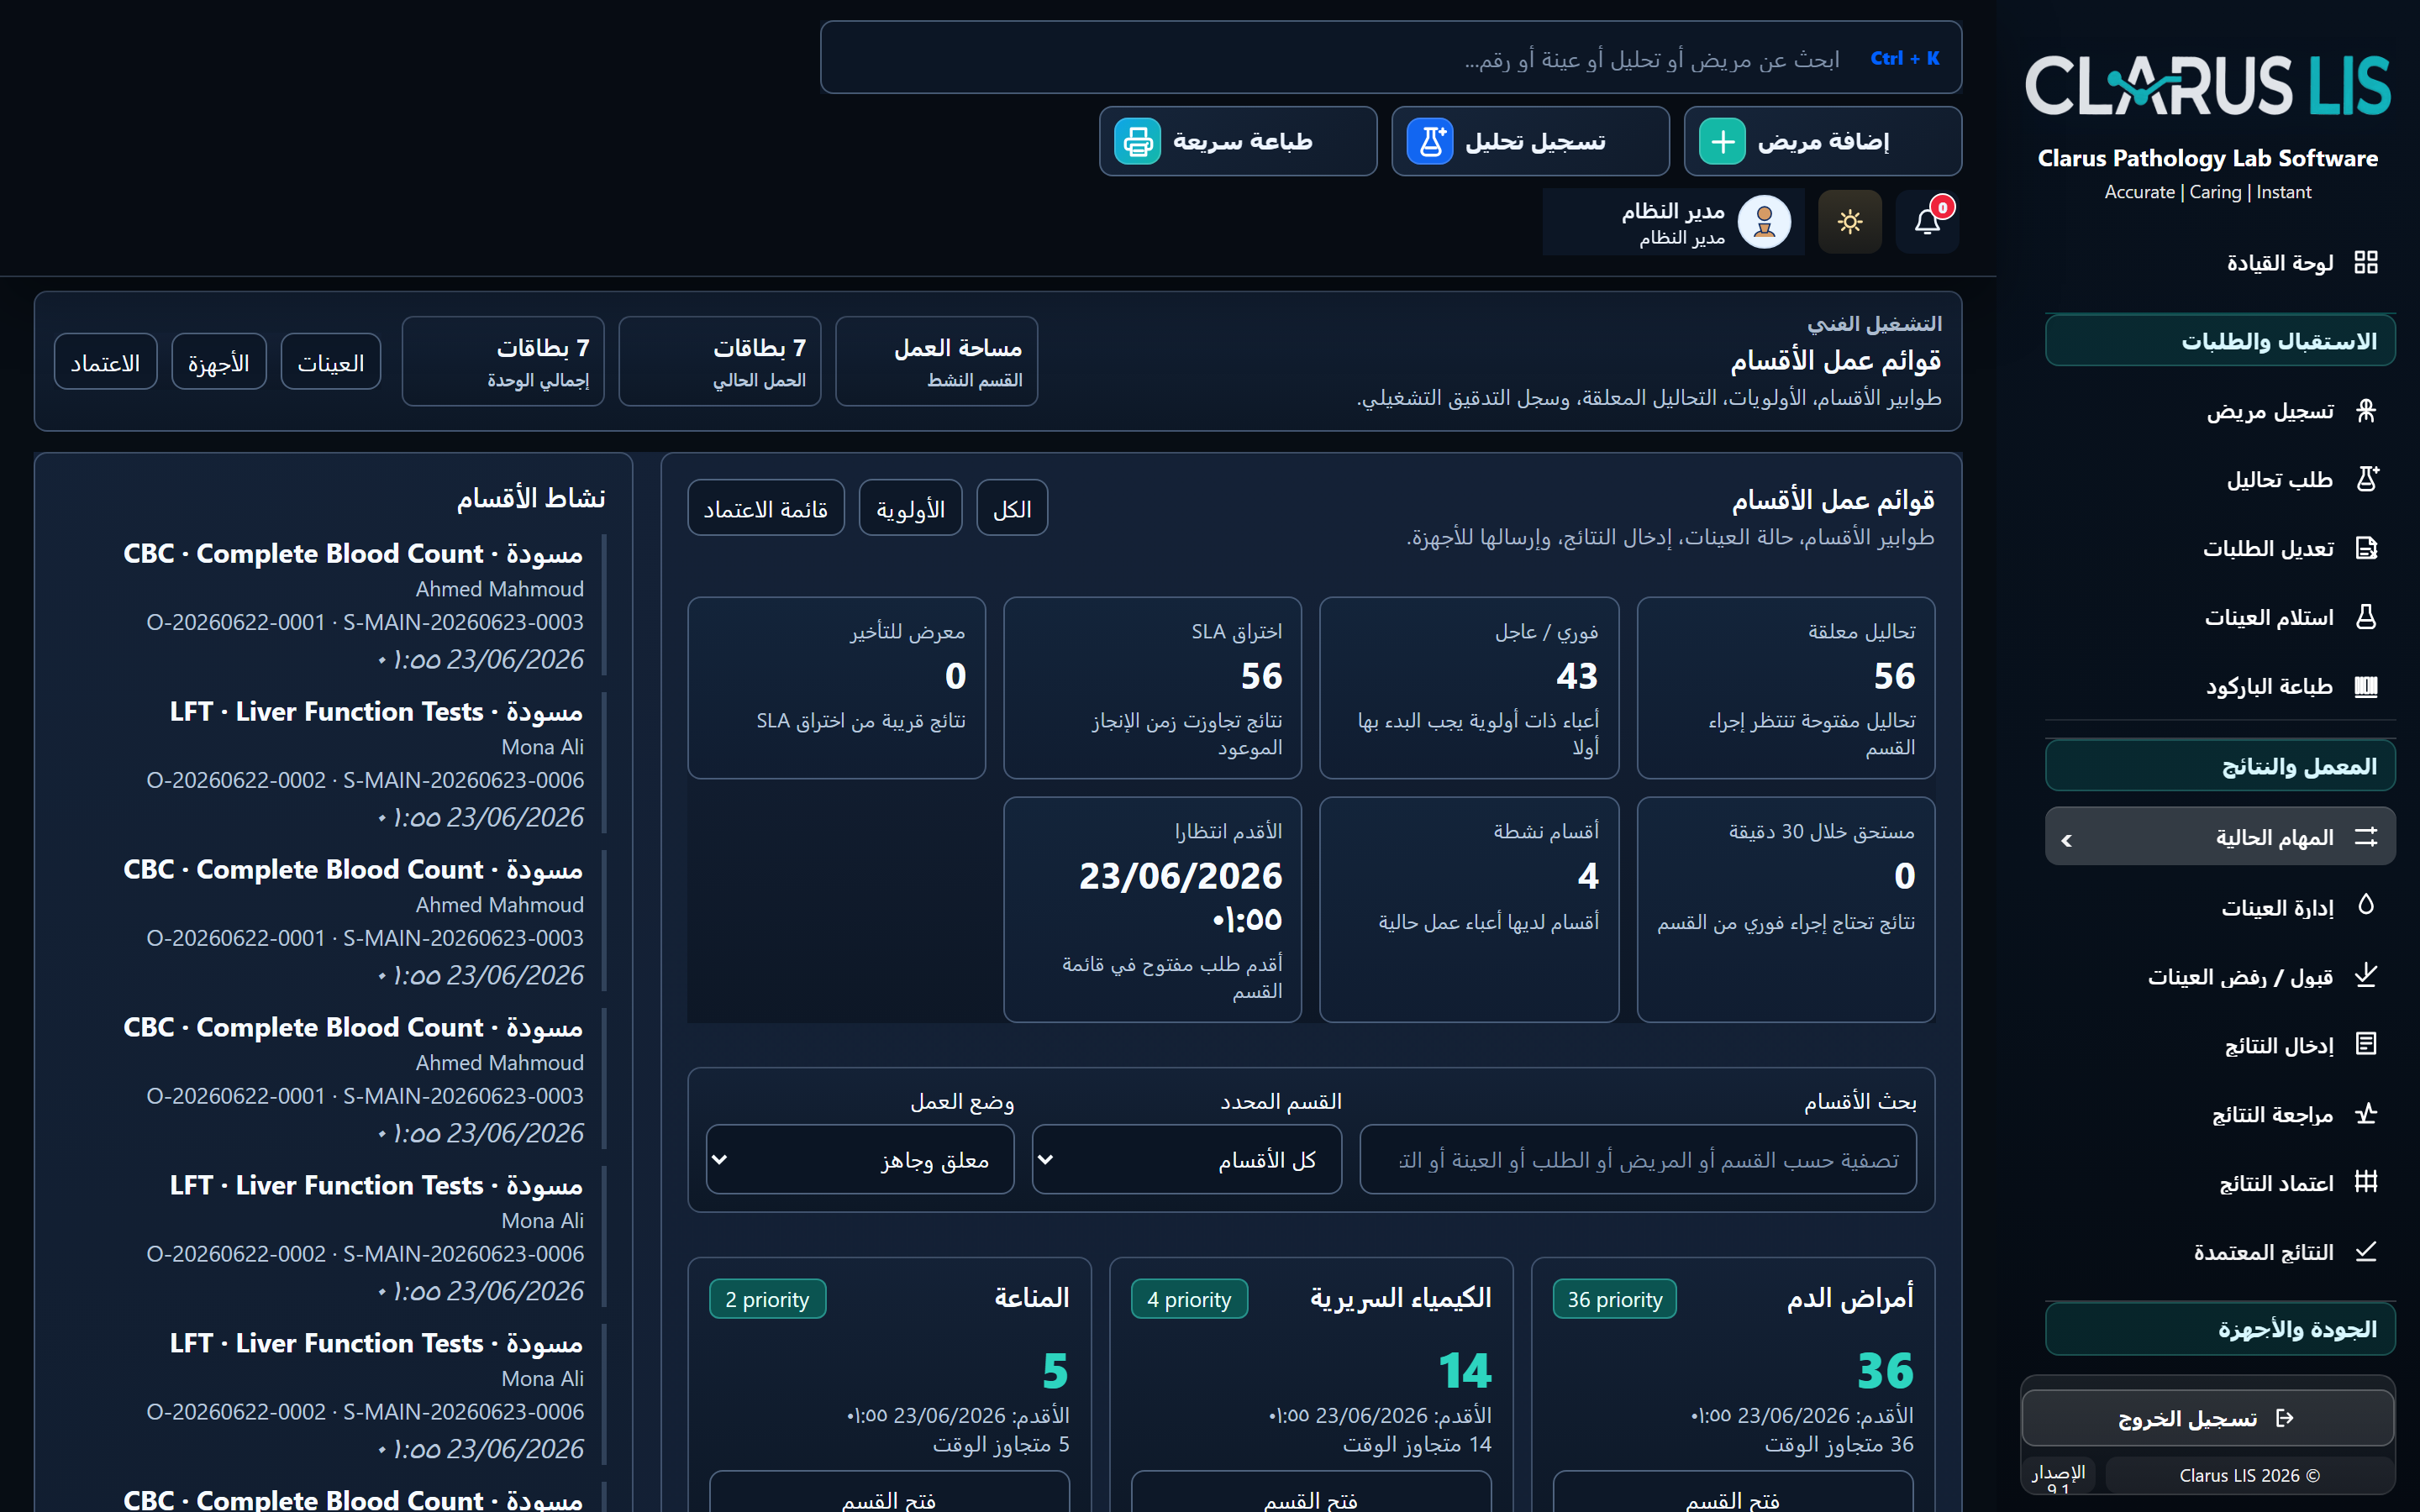Click the printer icon on طباعة سريعة
The width and height of the screenshot is (2420, 1512).
(1138, 142)
